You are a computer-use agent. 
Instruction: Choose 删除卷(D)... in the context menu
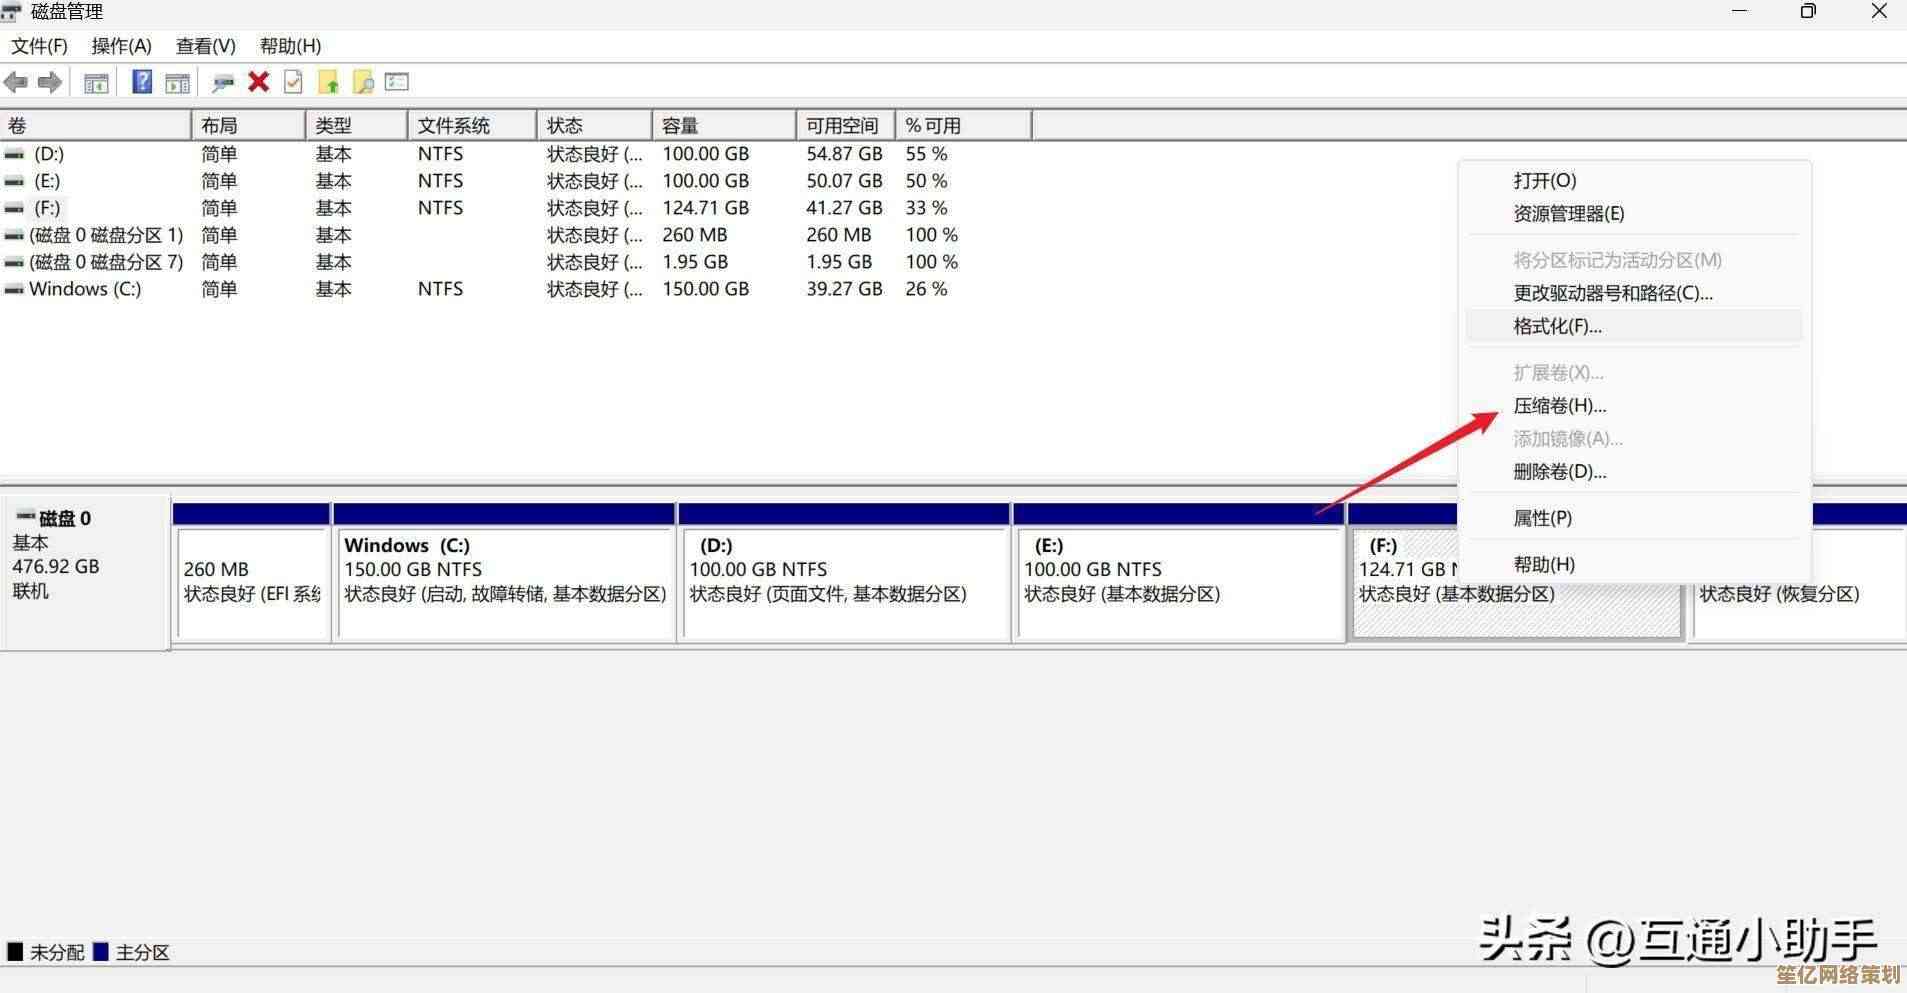click(1559, 472)
